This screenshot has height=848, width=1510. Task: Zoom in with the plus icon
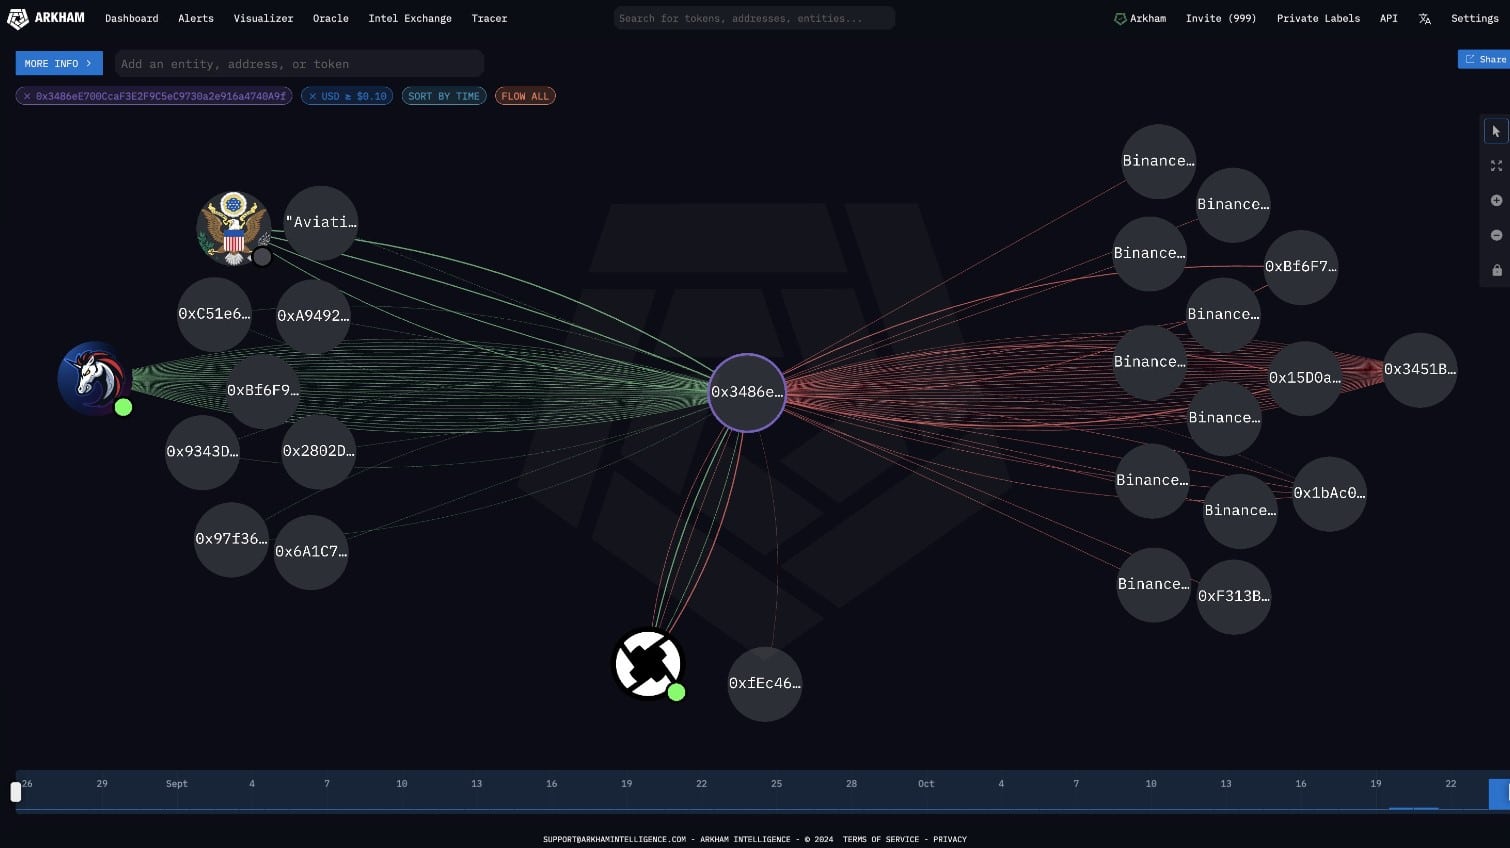click(x=1496, y=201)
